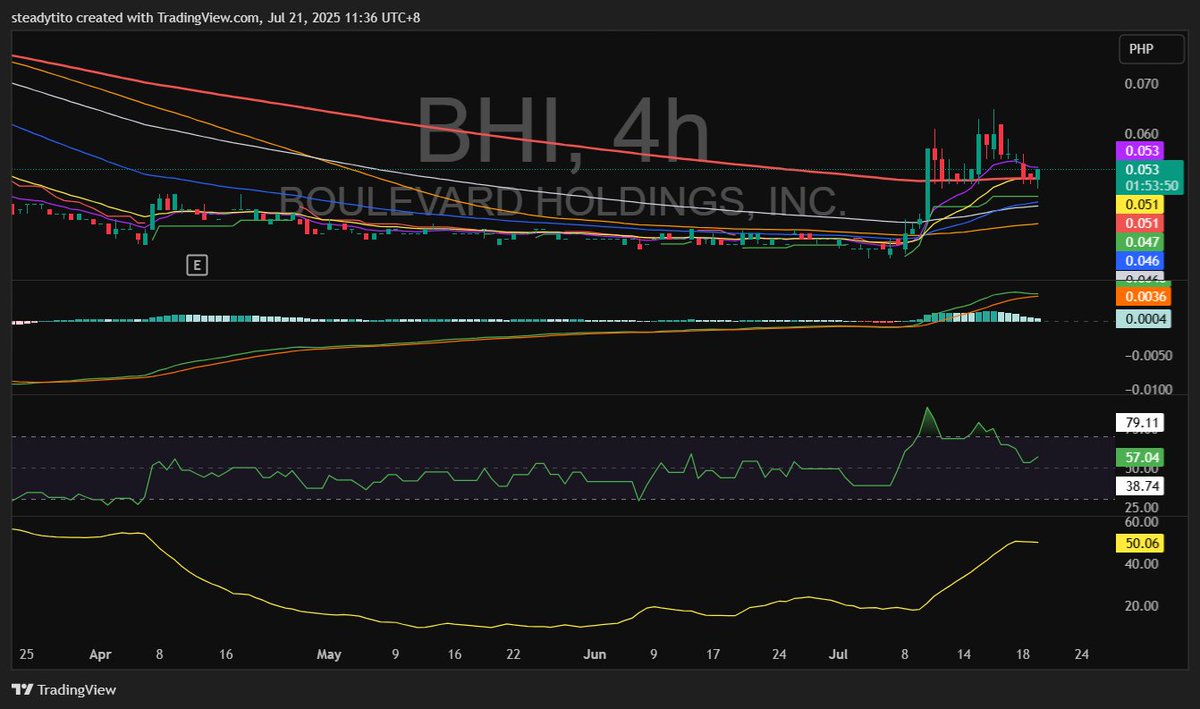The image size is (1200, 709).
Task: Click the Apr date label
Action: pos(100,656)
